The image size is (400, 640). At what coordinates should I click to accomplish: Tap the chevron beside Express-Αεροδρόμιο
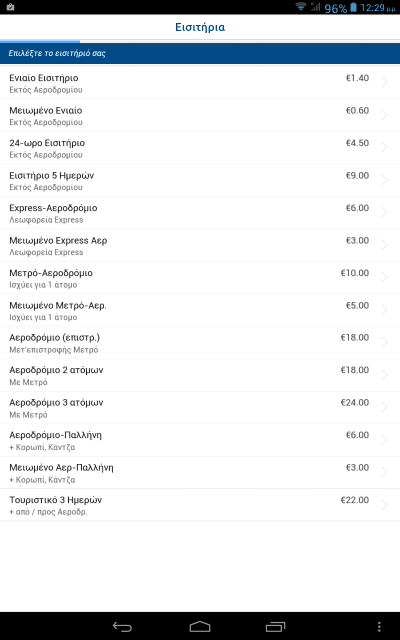coord(384,212)
